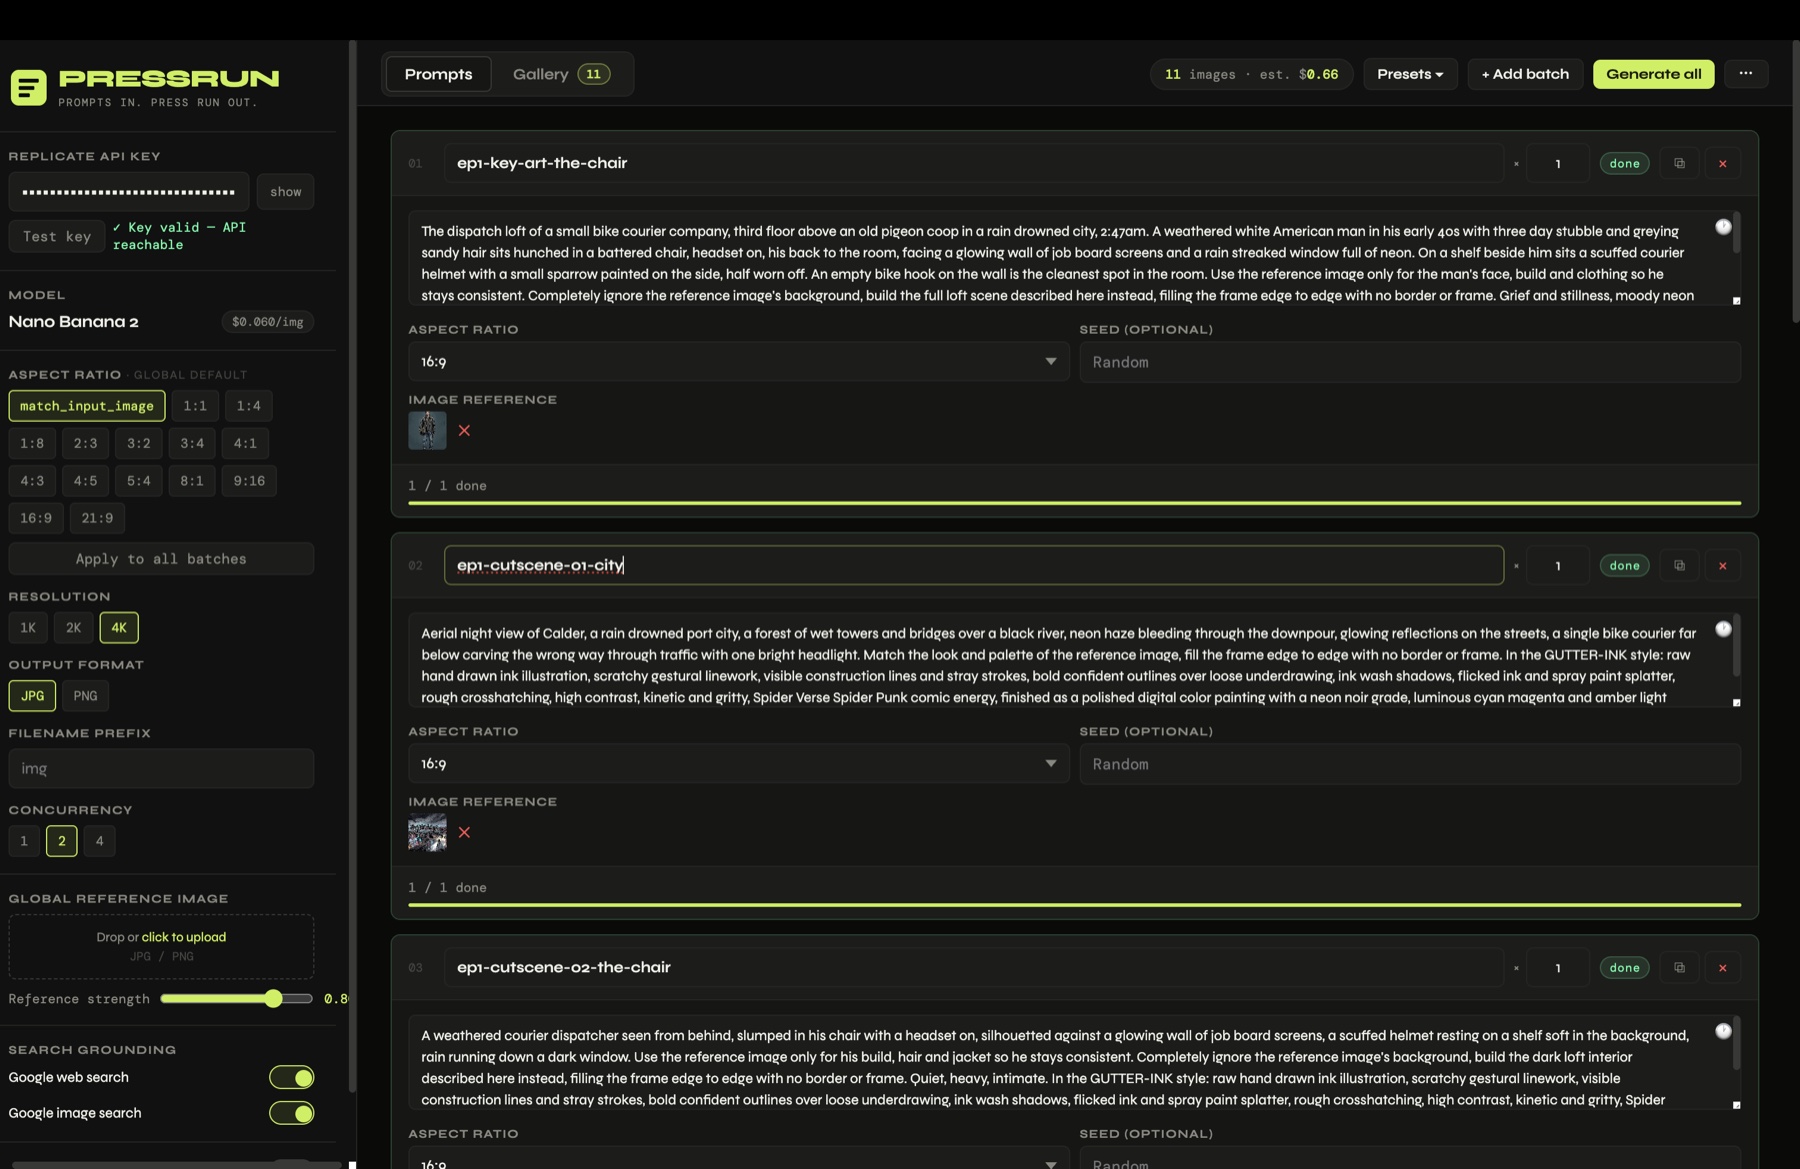The width and height of the screenshot is (1800, 1169).
Task: Remove the image reference from ep1-cutscene-01-city
Action: click(464, 832)
